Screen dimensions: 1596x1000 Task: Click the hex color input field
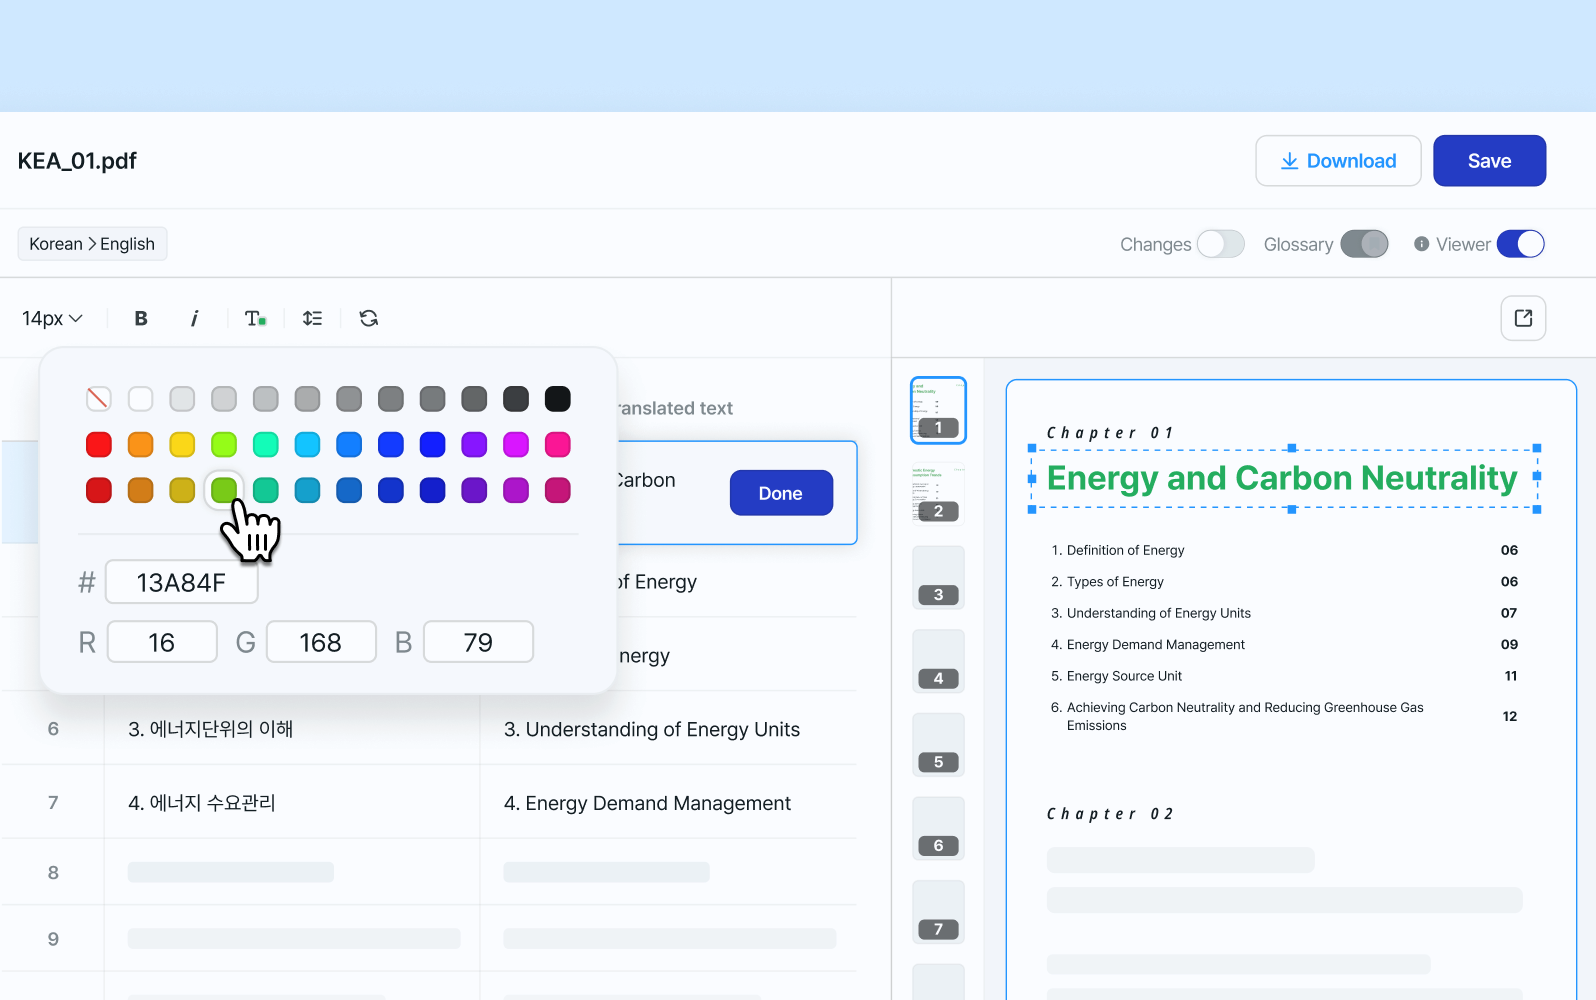pos(181,582)
